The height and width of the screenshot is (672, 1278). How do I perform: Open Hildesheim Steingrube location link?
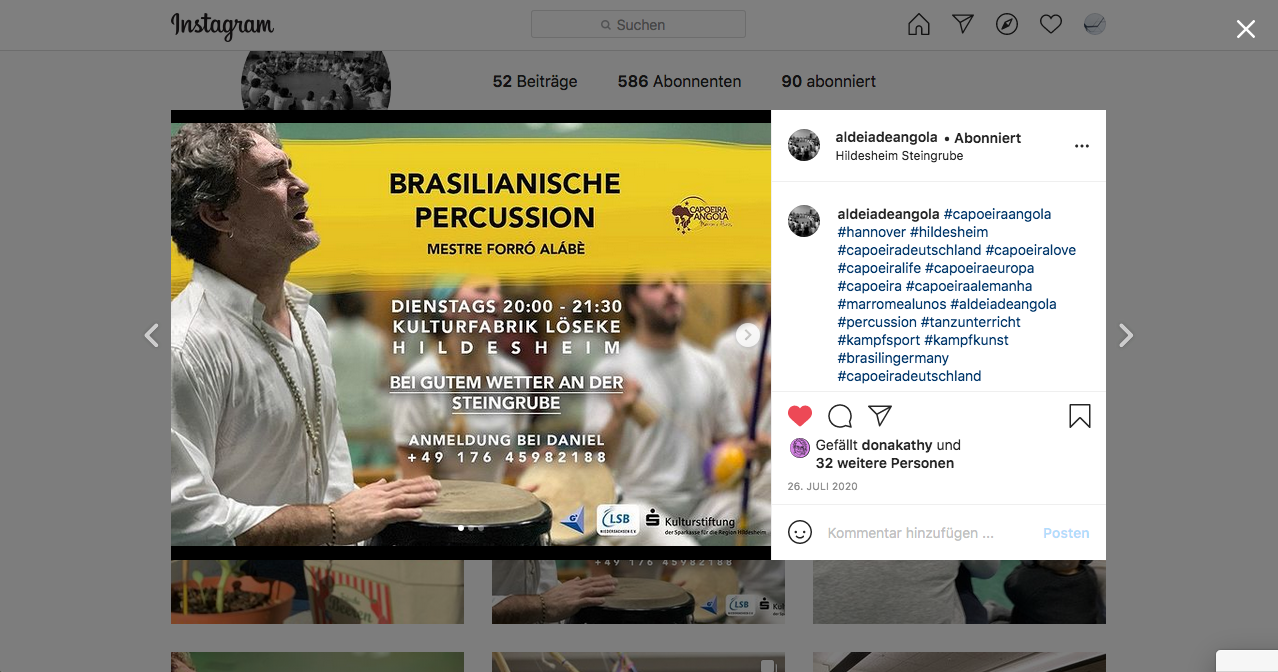(899, 156)
